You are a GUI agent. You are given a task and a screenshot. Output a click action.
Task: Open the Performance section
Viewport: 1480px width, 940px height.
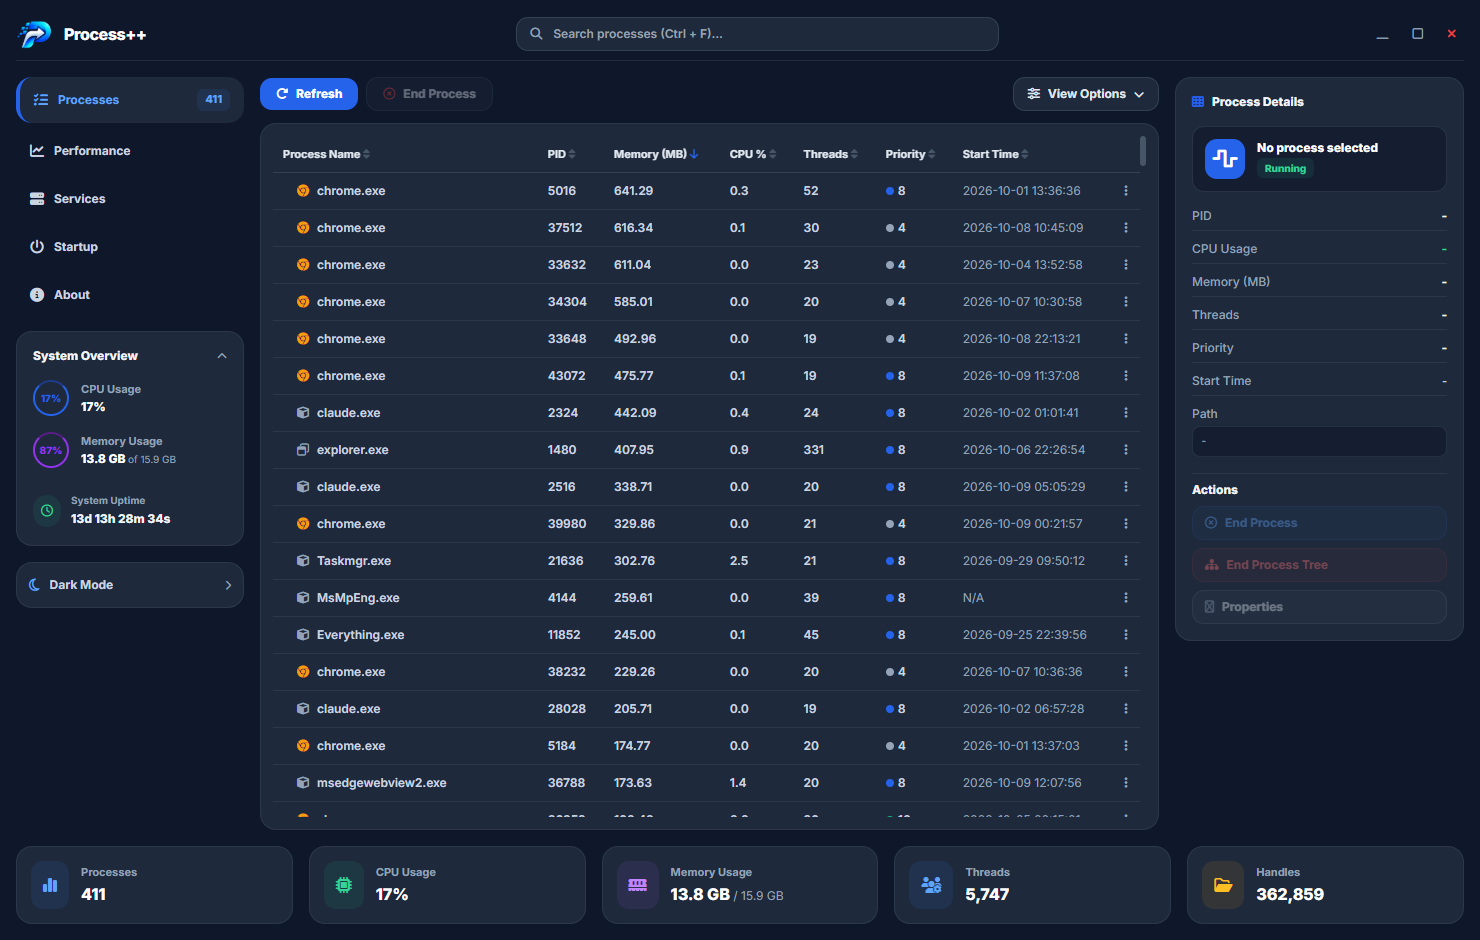coord(130,151)
